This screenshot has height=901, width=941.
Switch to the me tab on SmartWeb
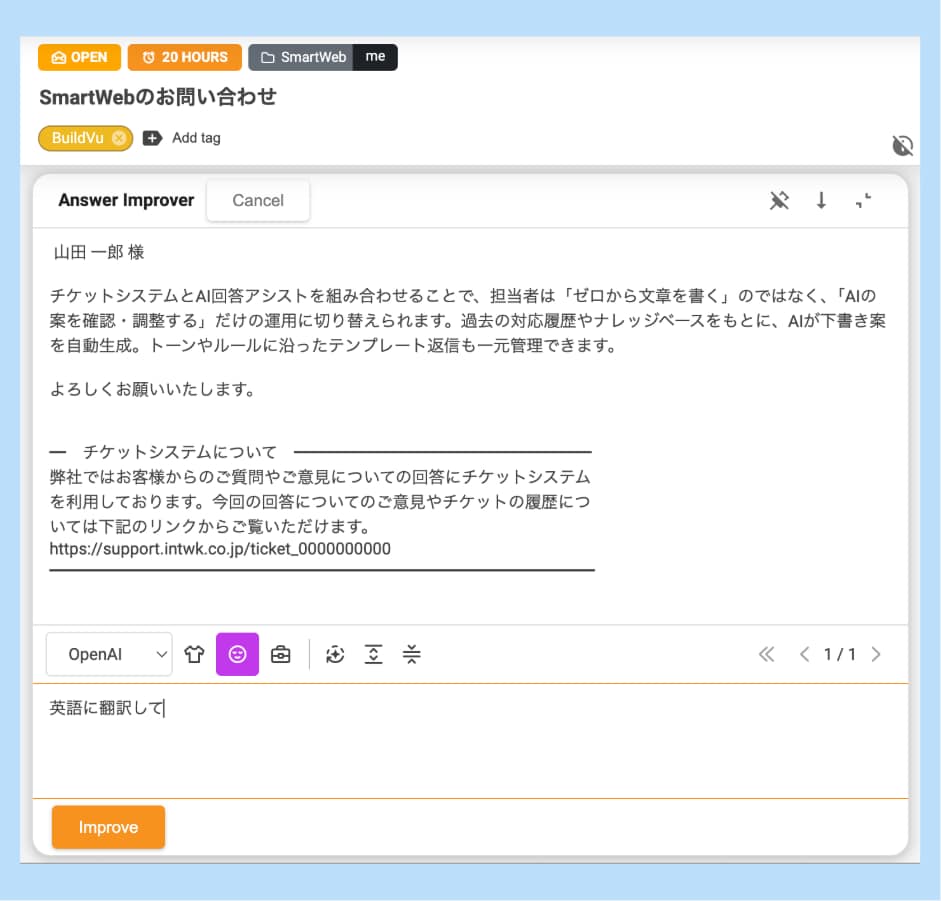[376, 57]
